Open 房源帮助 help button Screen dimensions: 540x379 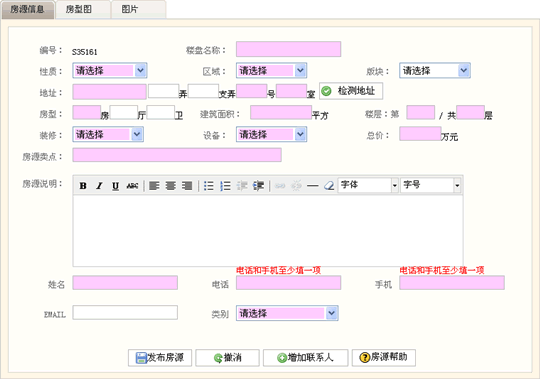[384, 358]
